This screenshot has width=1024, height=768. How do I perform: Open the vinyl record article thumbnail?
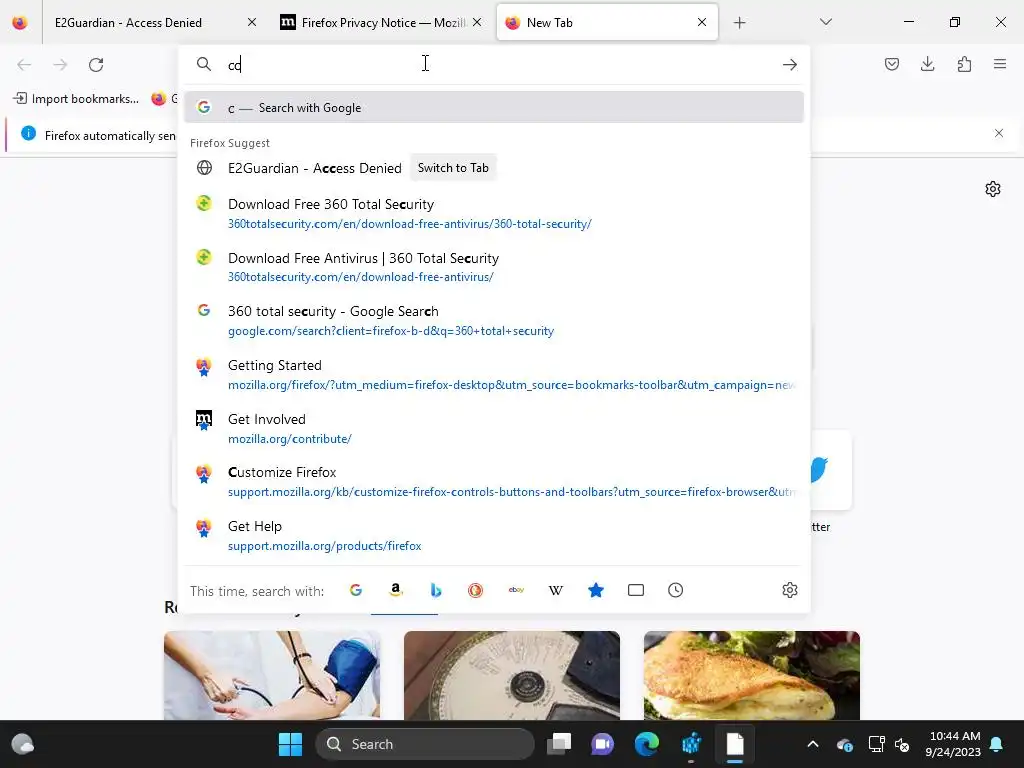coord(512,675)
